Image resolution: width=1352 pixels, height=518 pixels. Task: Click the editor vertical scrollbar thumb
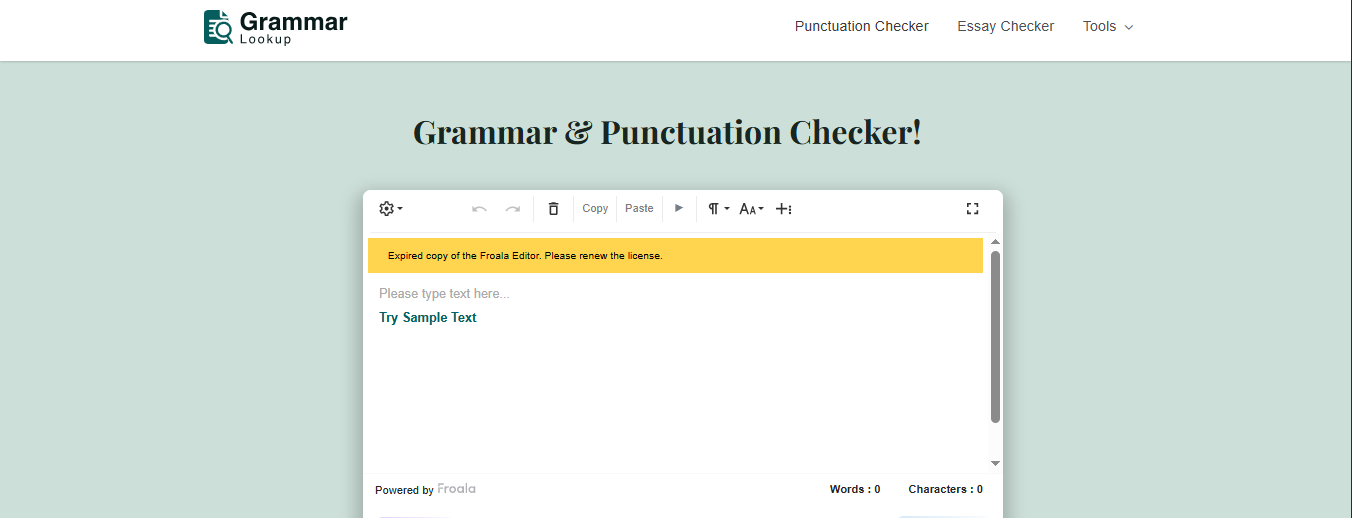995,337
